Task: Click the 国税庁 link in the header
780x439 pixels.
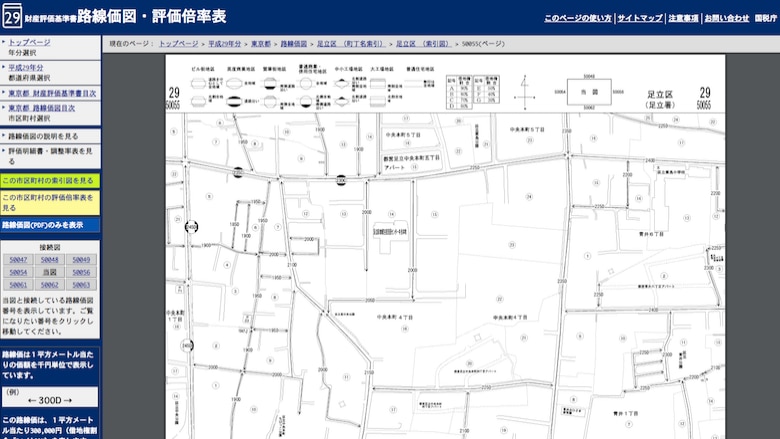Action: pos(766,18)
